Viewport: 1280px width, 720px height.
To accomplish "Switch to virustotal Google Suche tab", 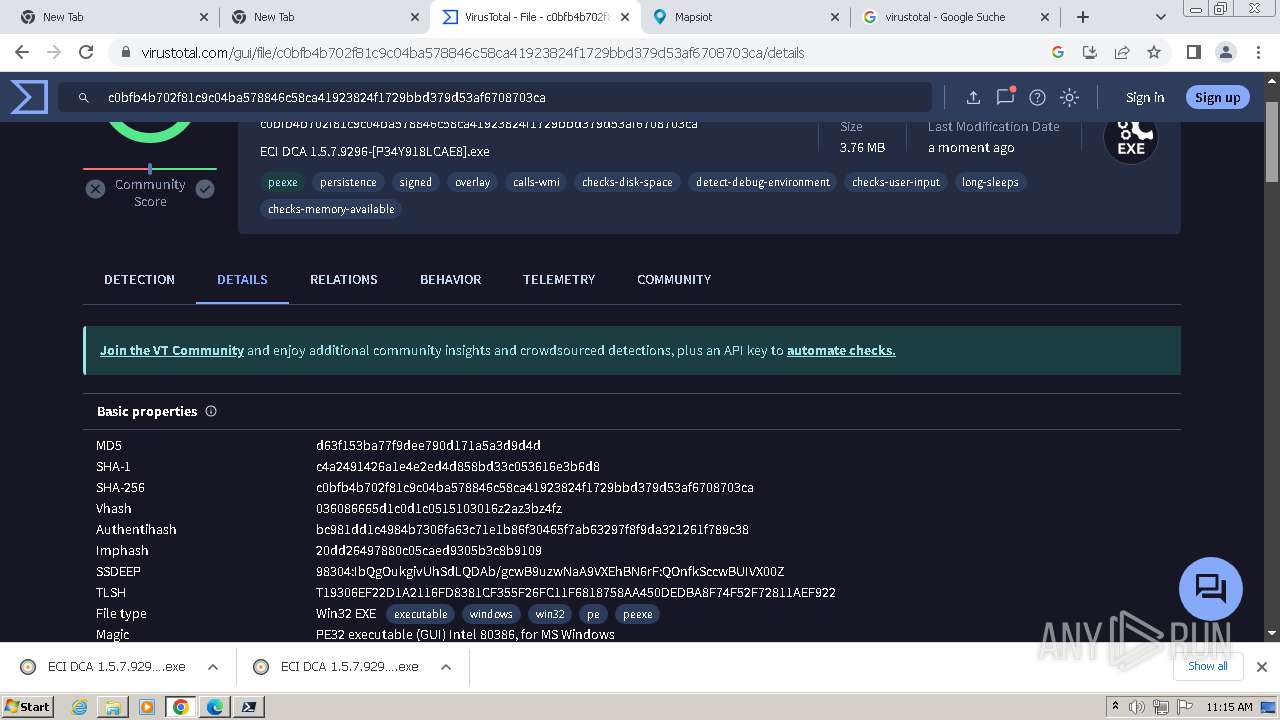I will pyautogui.click(x=955, y=17).
